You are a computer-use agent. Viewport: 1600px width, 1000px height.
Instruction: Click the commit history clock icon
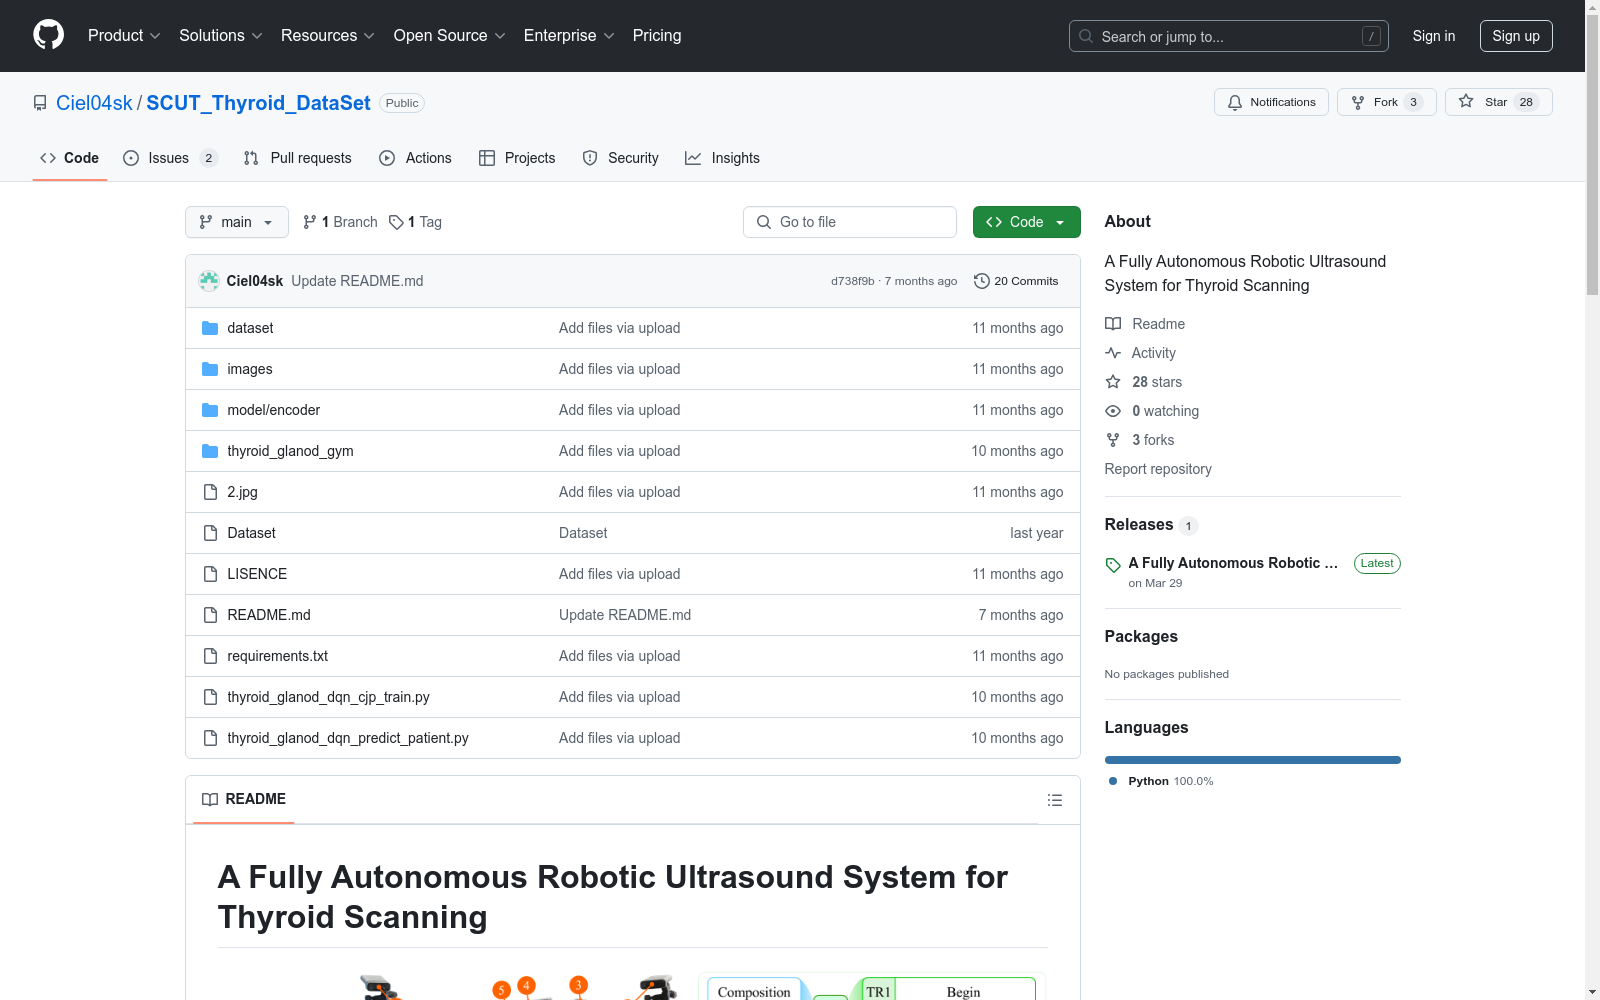pos(982,281)
